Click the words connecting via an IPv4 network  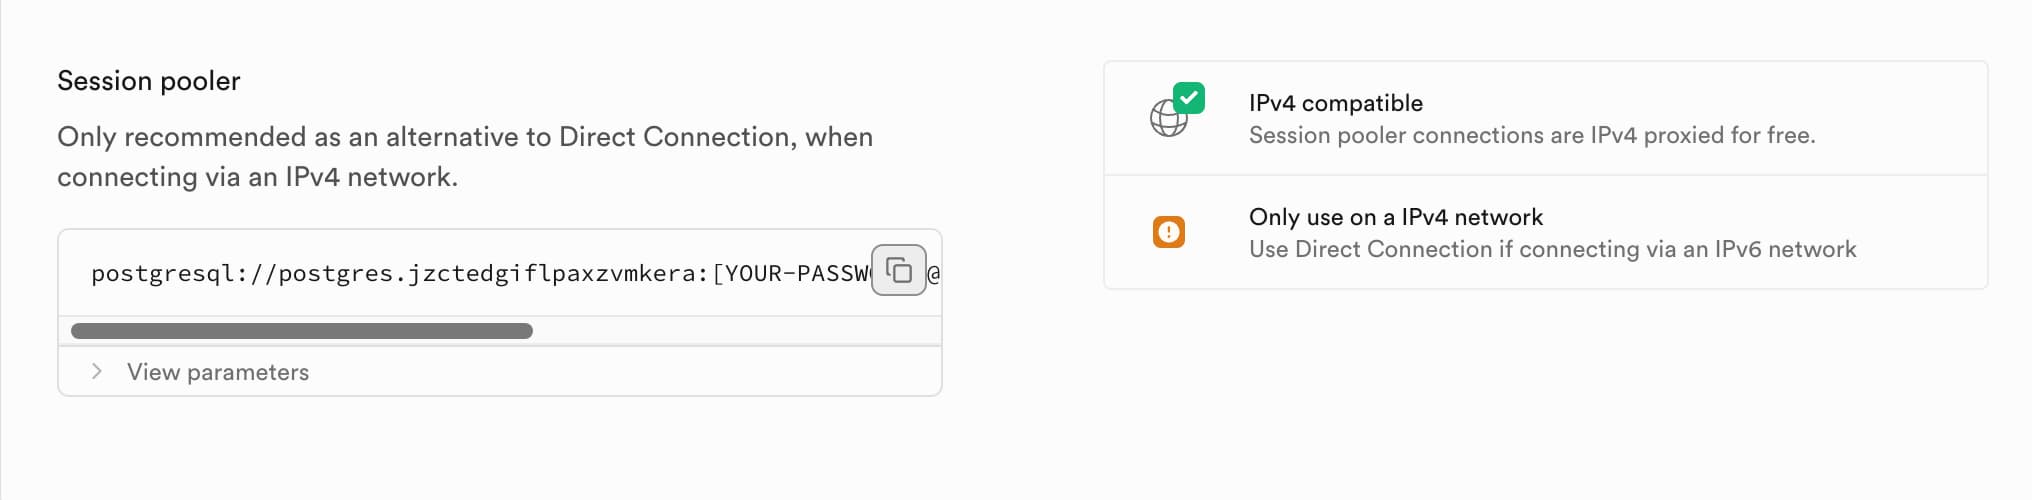(257, 177)
